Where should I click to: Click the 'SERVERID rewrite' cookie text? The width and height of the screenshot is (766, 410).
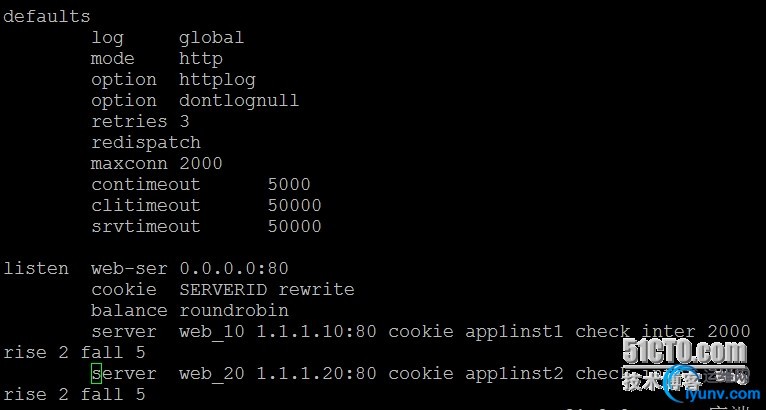pyautogui.click(x=267, y=290)
